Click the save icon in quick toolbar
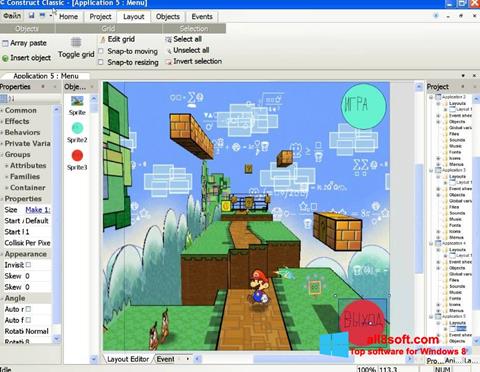Screen dimensions: 480x372 pyautogui.click(x=32, y=15)
